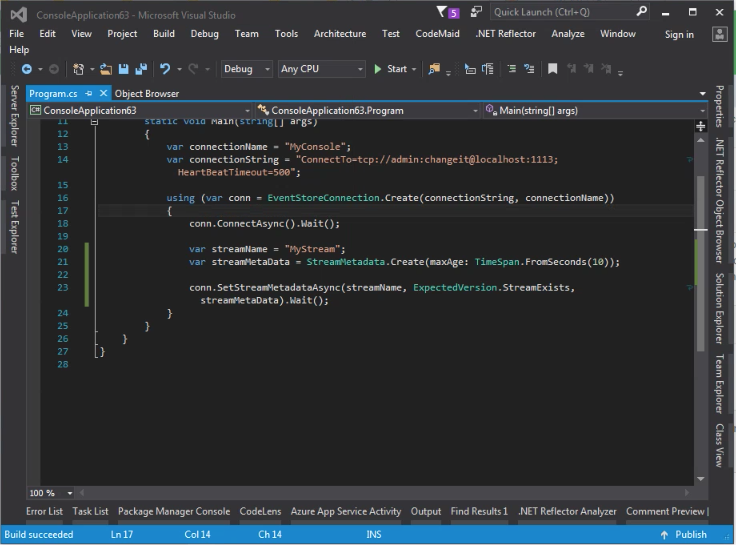Viewport: 736px width, 545px height.
Task: Click the Sign in link
Action: coord(679,34)
